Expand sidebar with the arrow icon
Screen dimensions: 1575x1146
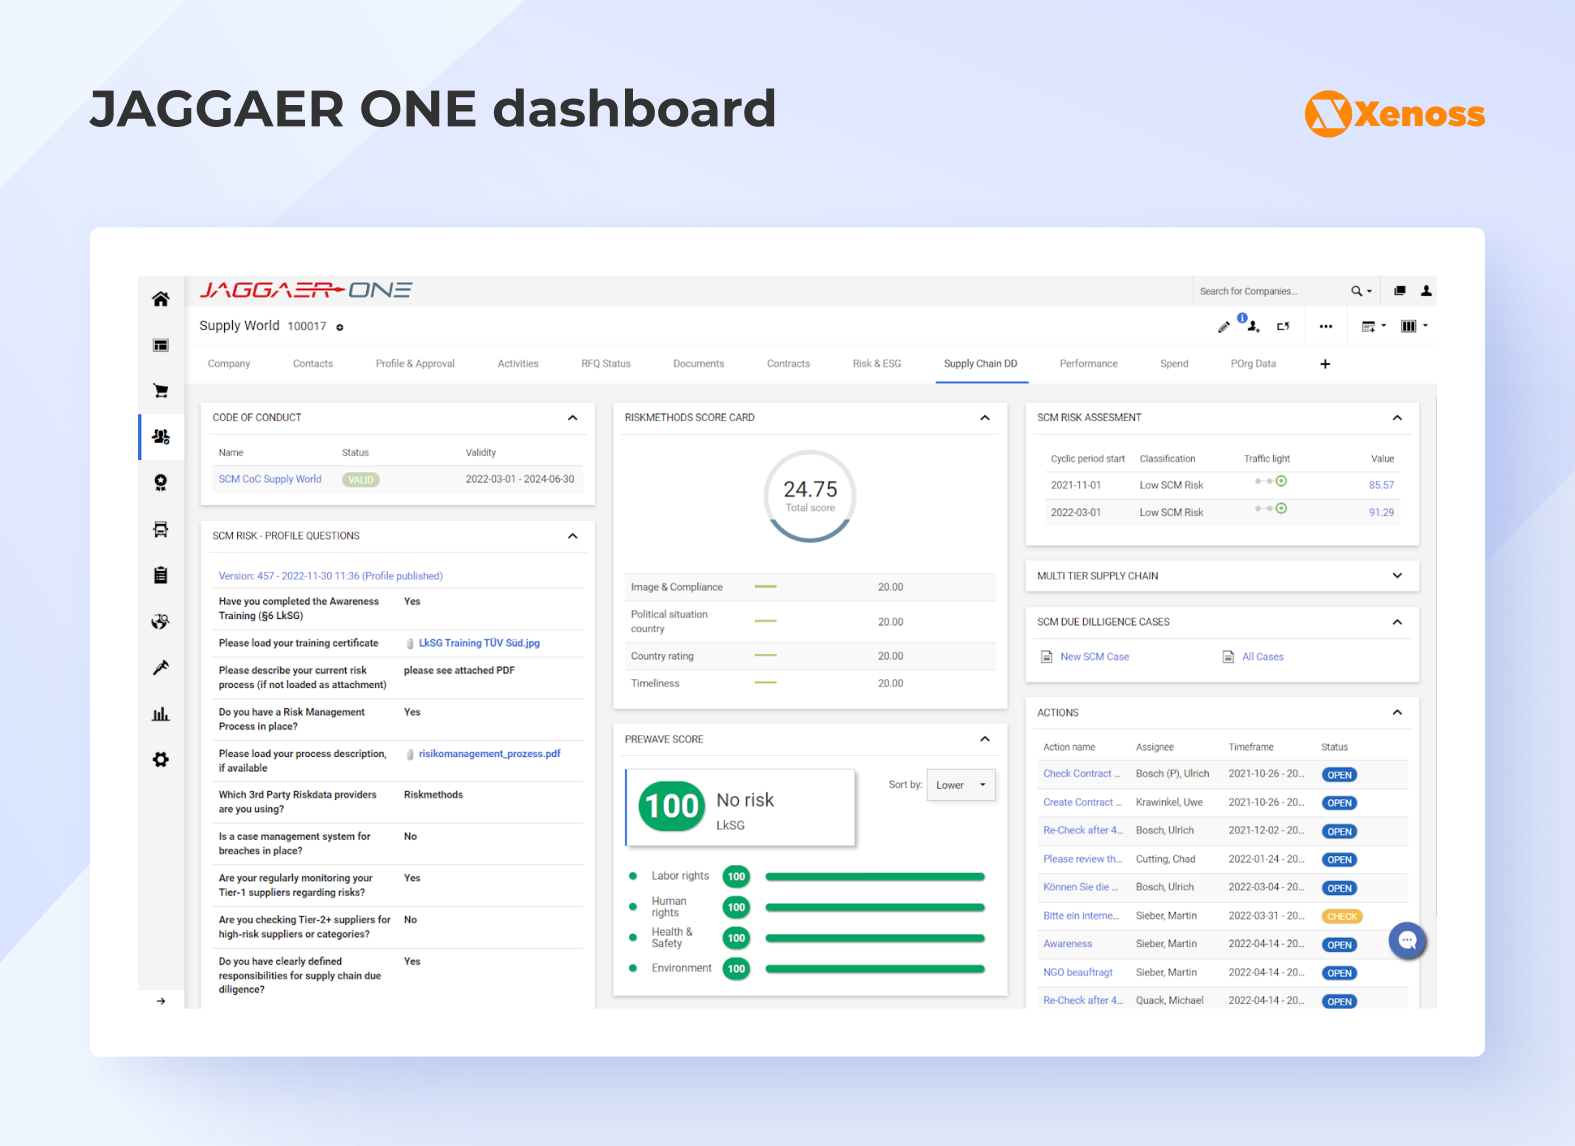[x=161, y=1001]
